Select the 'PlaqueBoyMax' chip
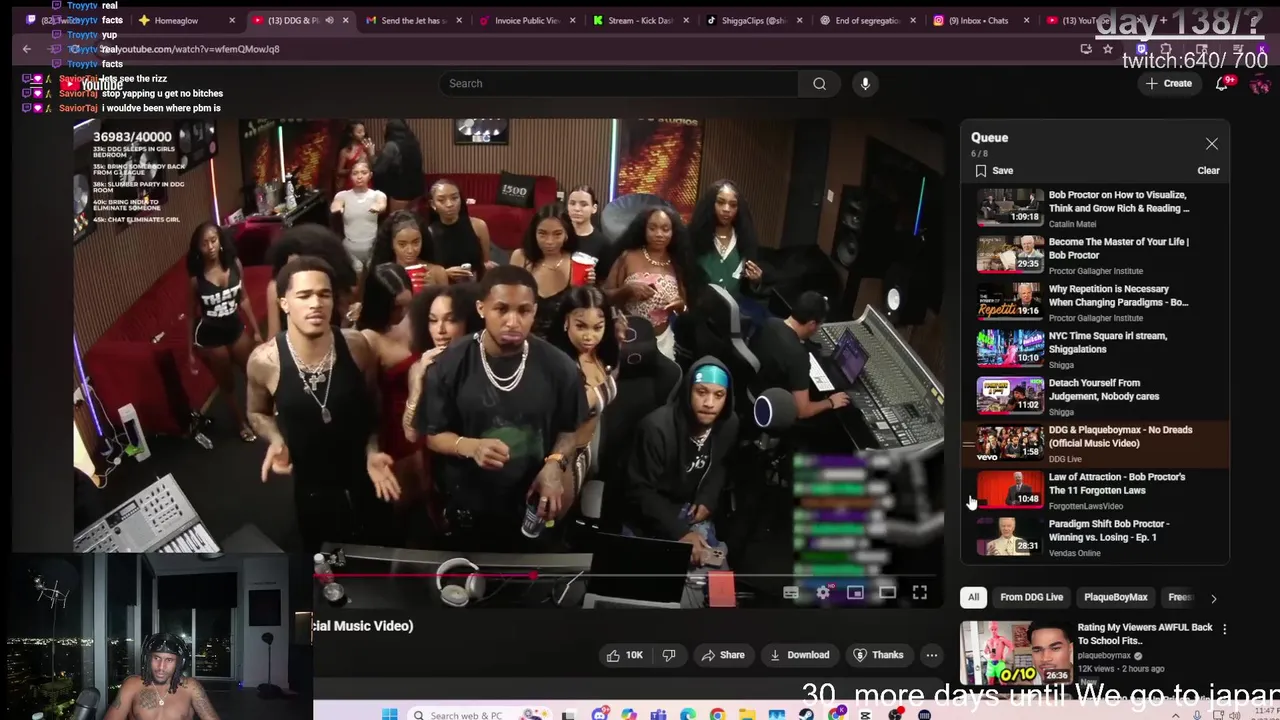The height and width of the screenshot is (720, 1280). [1115, 597]
